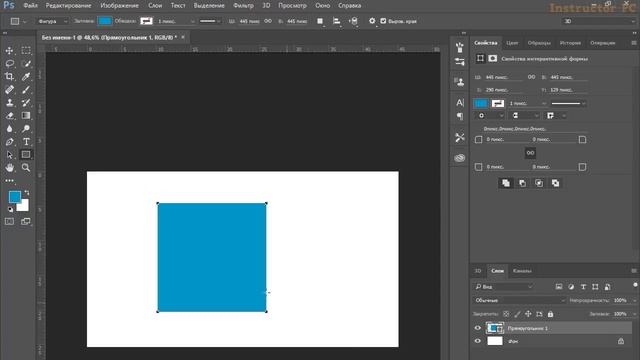Change screen mode in the toolbar

(x=26, y=221)
